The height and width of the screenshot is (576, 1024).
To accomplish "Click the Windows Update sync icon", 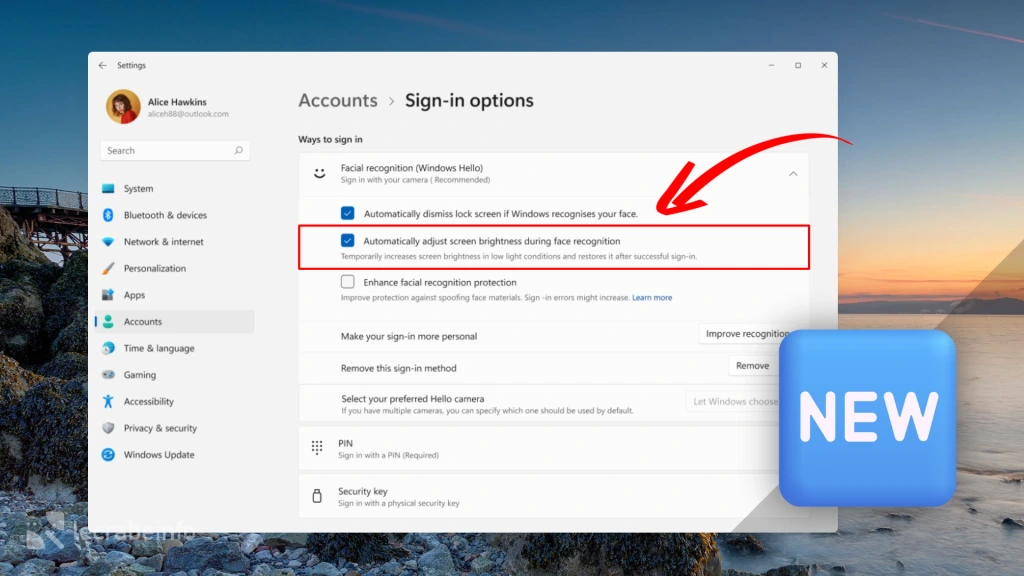I will pos(108,455).
